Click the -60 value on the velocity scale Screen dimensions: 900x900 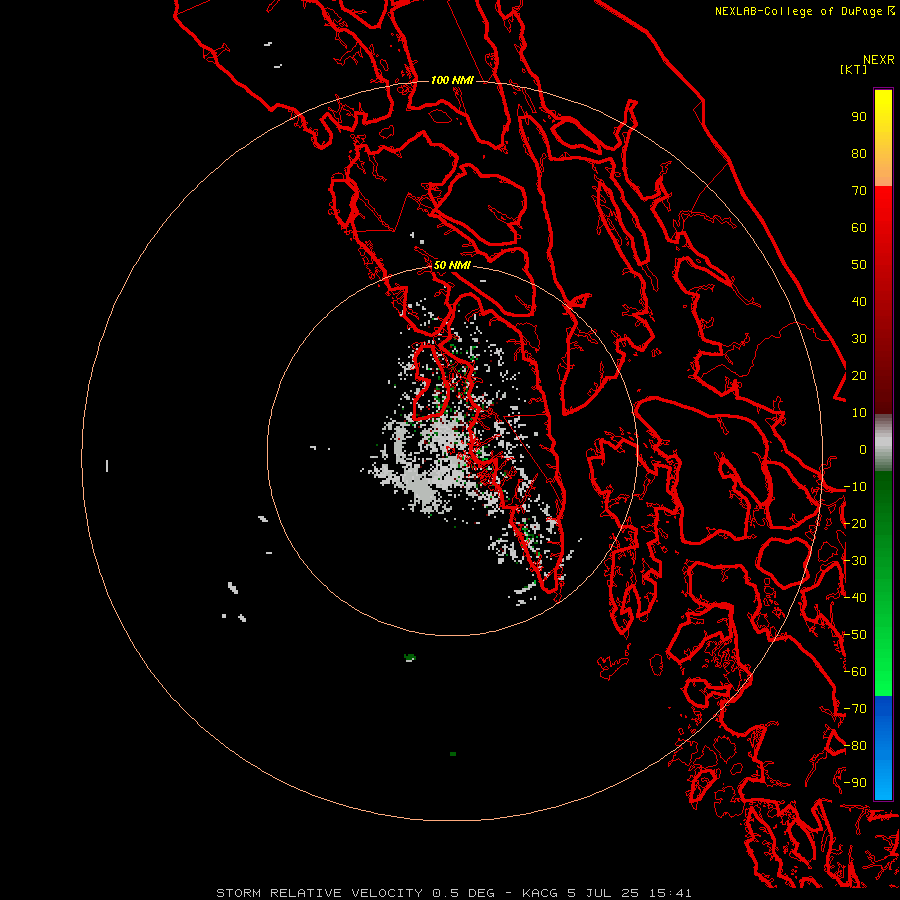[x=855, y=672]
